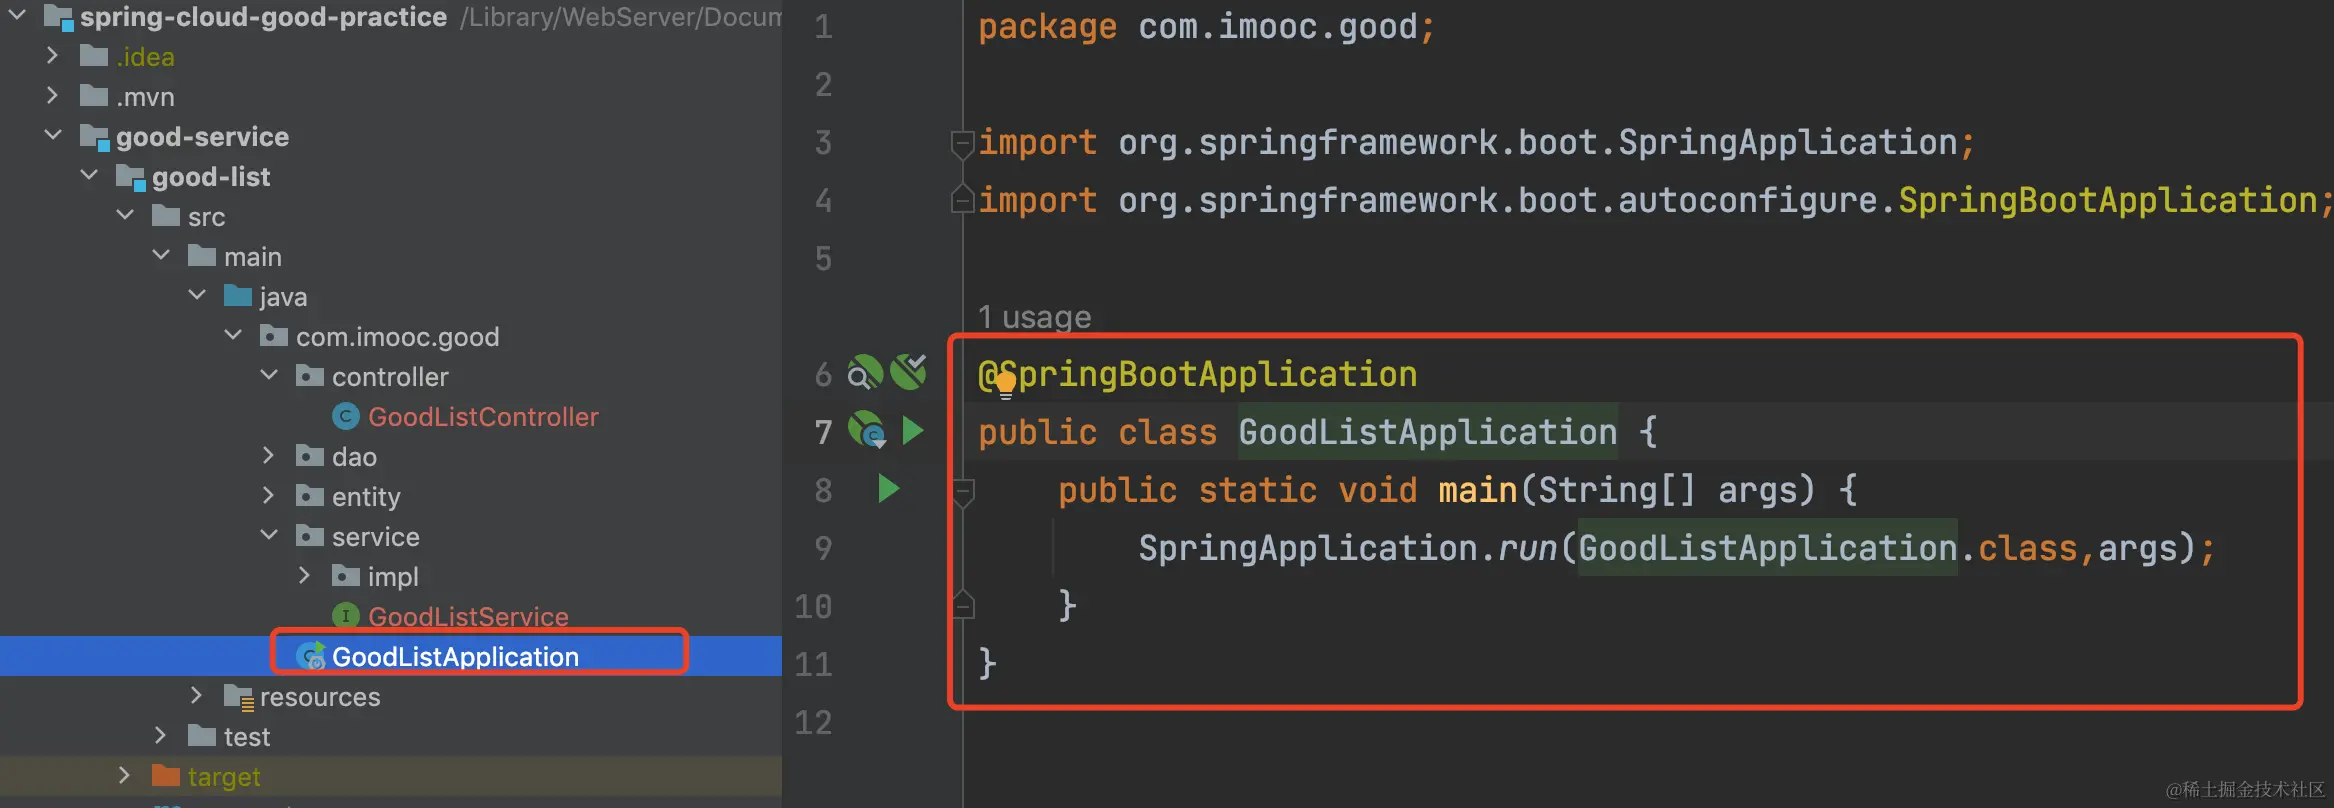This screenshot has width=2334, height=808.
Task: Expand the target folder
Action: click(x=124, y=776)
